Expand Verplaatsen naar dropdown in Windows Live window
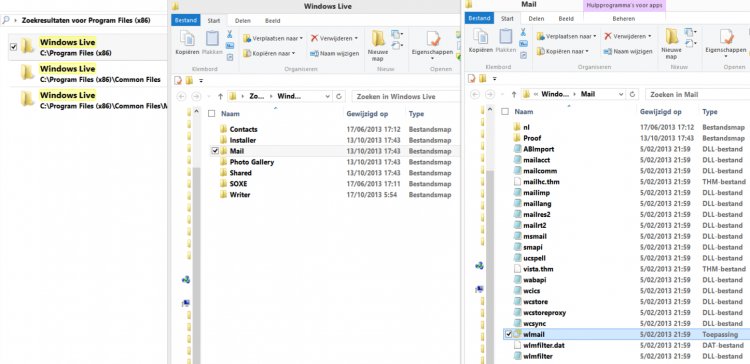 [x=300, y=38]
